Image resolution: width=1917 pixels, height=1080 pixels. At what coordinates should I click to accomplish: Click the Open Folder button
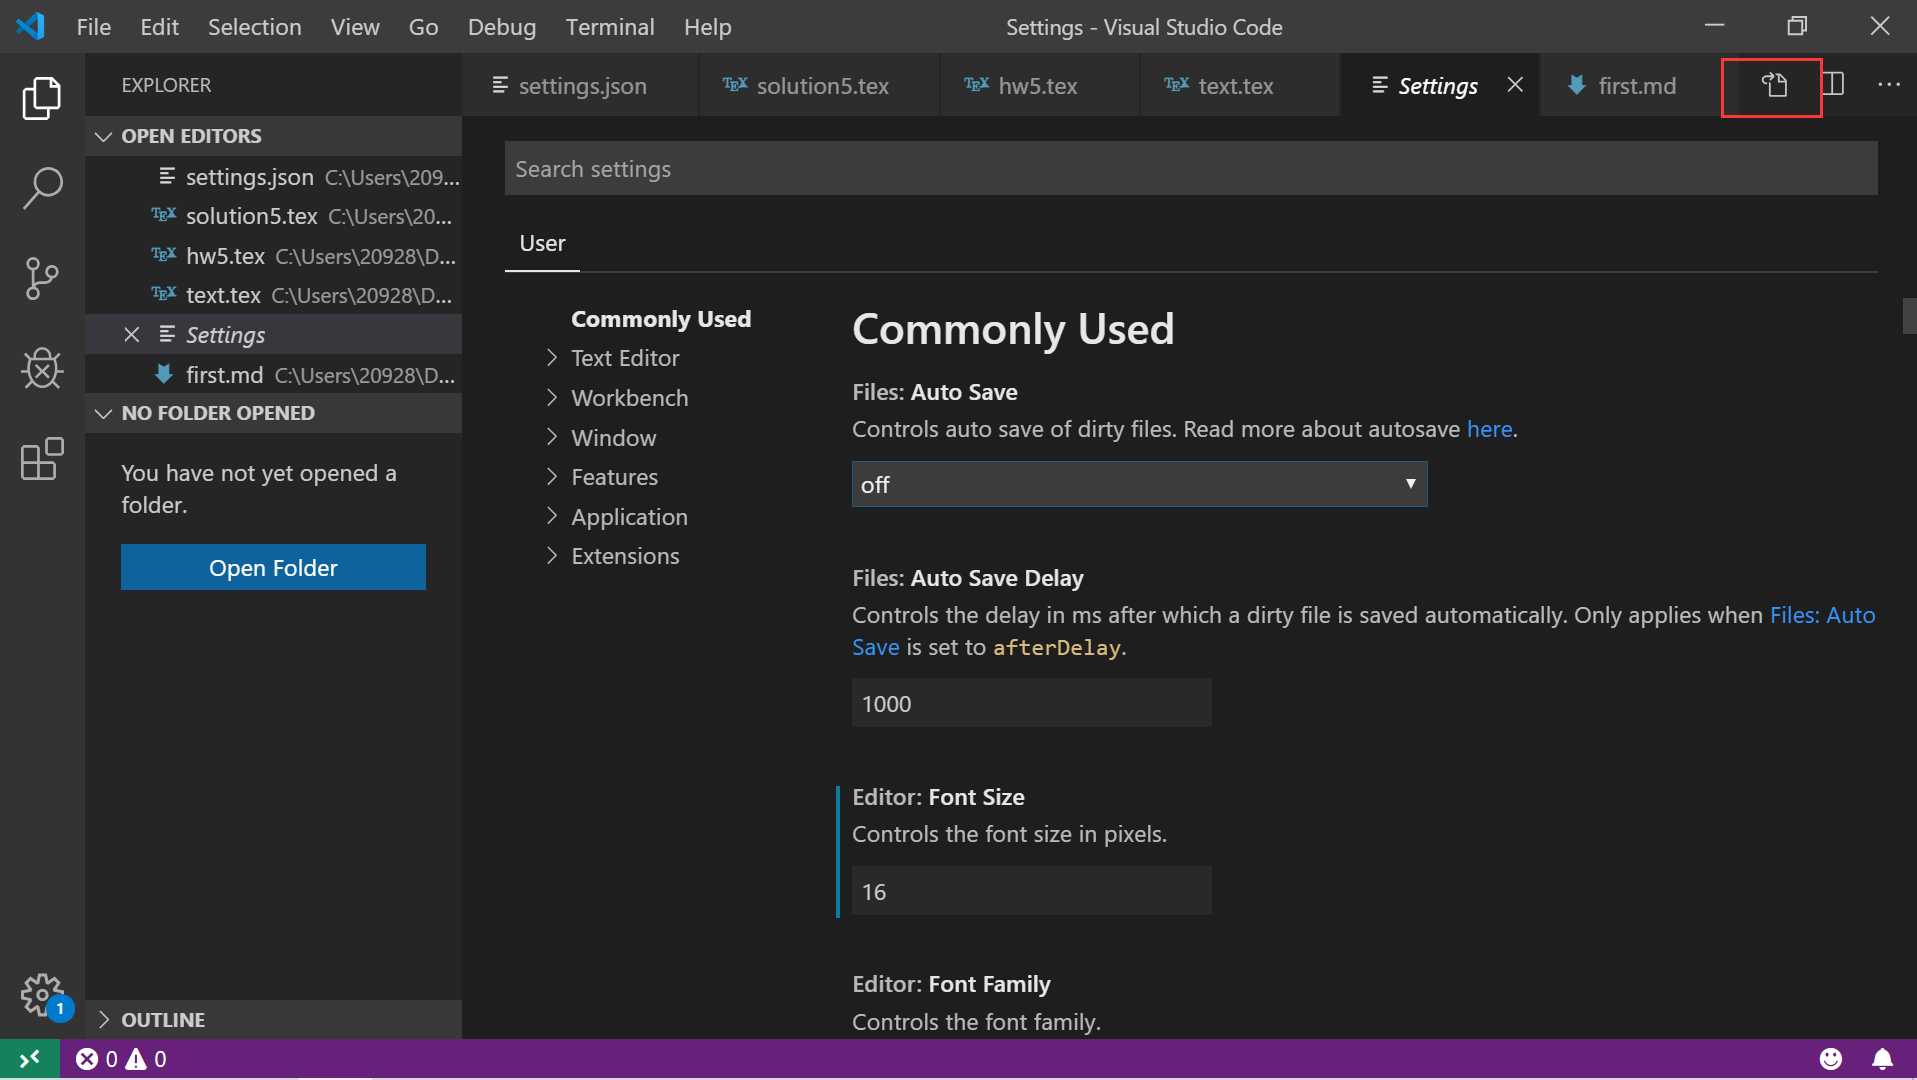[x=273, y=567]
